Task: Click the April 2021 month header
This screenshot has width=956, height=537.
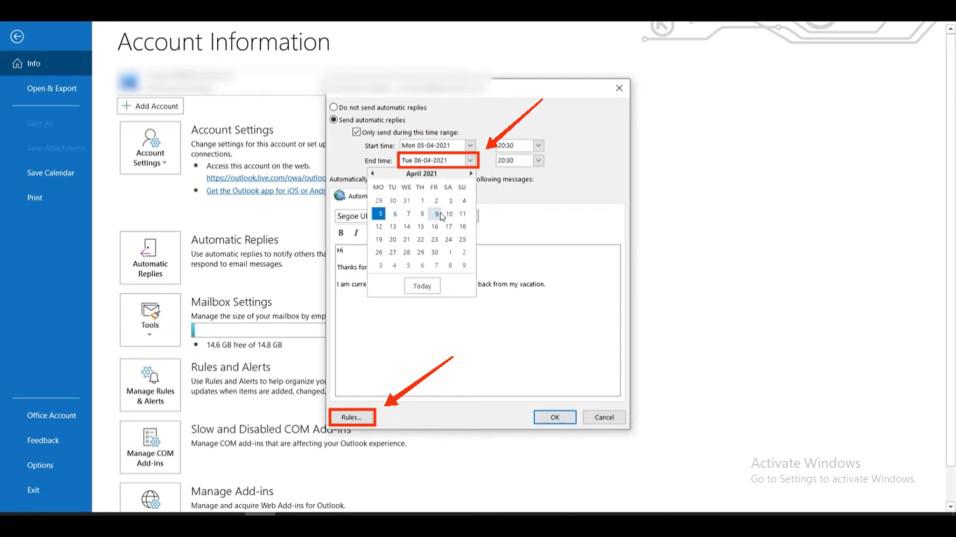Action: click(421, 174)
